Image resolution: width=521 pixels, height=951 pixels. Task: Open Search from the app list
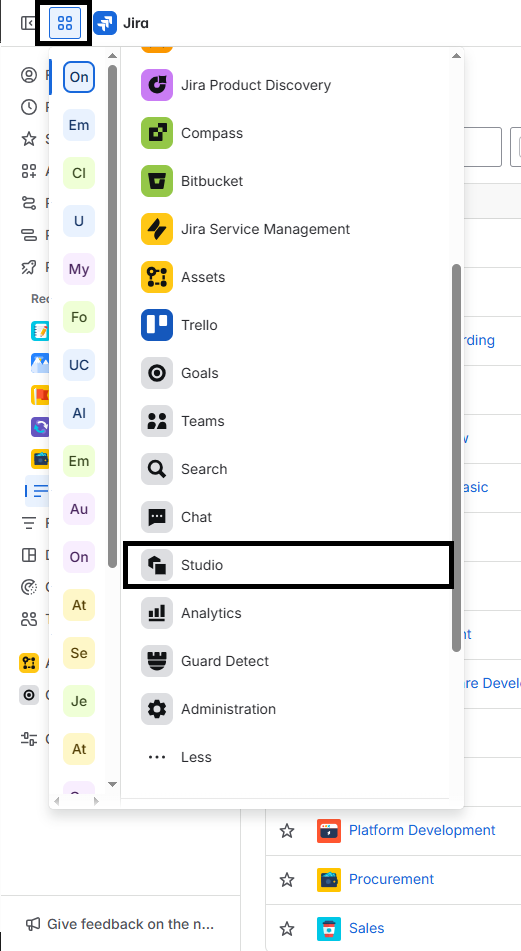click(x=287, y=469)
